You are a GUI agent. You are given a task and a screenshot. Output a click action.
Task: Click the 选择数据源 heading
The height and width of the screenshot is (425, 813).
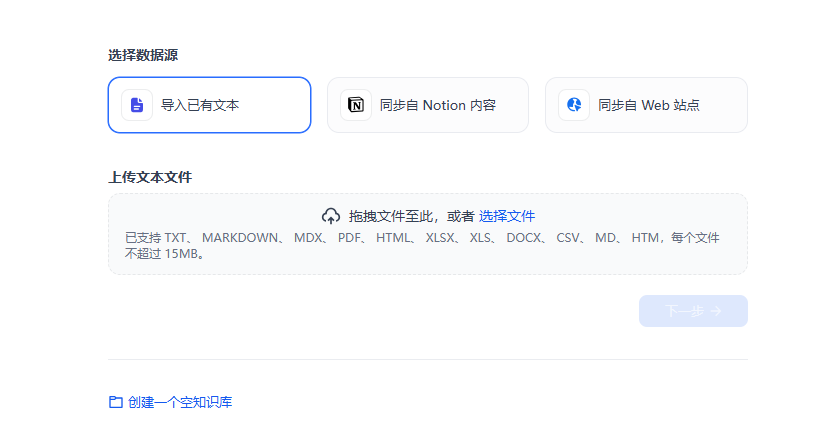[143, 55]
